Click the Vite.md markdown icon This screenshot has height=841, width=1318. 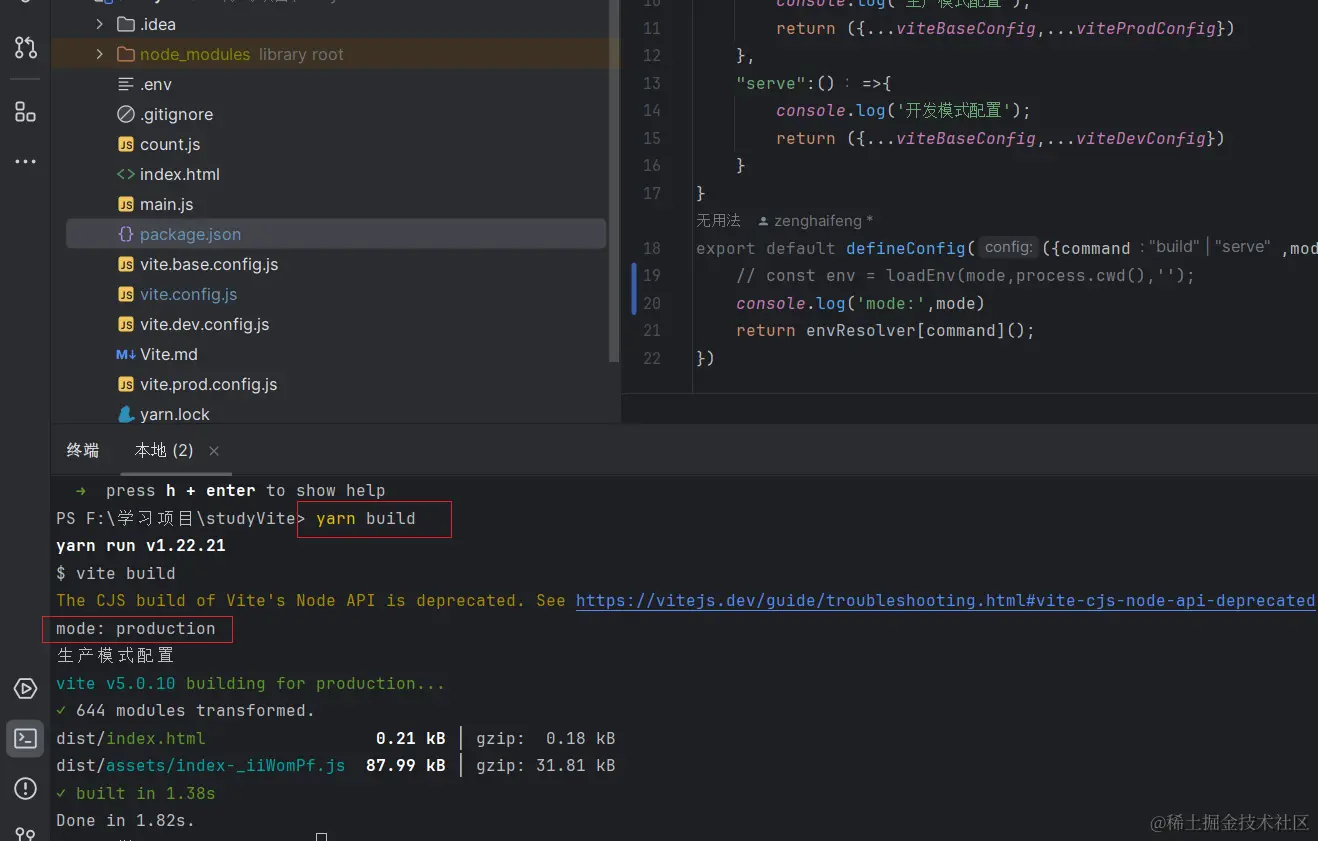126,354
